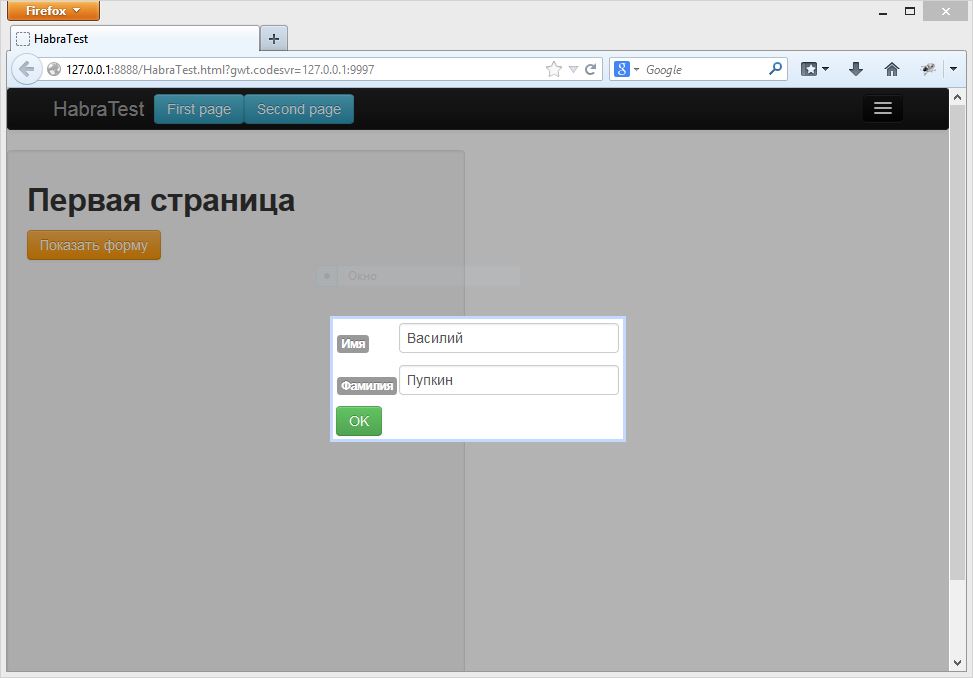Toggle the navbar hamburger menu
Screen dimensions: 973x678
pyautogui.click(x=882, y=107)
